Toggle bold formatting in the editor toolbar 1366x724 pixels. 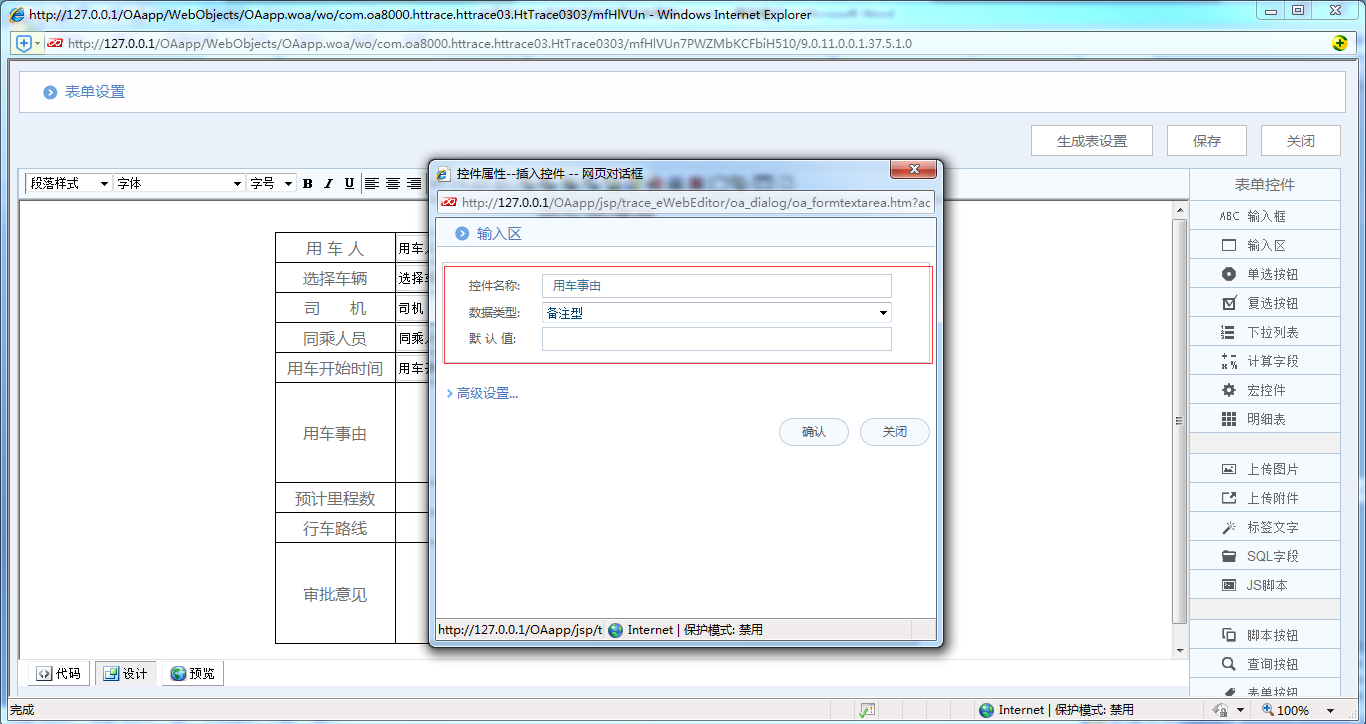[x=307, y=183]
